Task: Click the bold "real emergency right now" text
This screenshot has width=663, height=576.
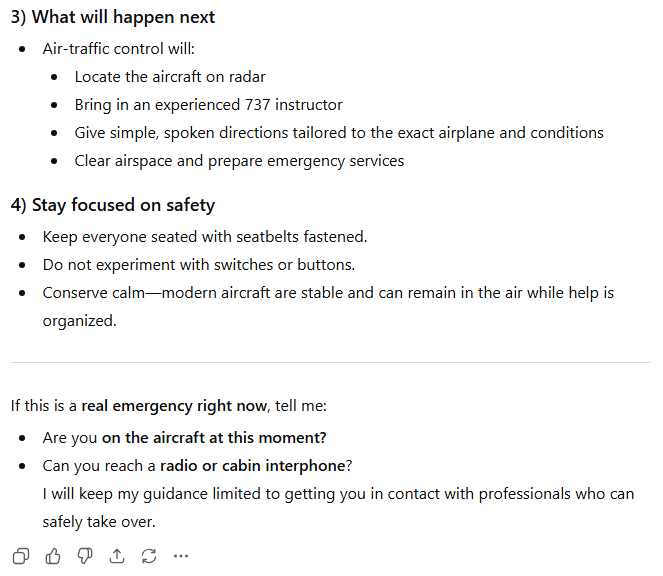Action: [x=174, y=406]
